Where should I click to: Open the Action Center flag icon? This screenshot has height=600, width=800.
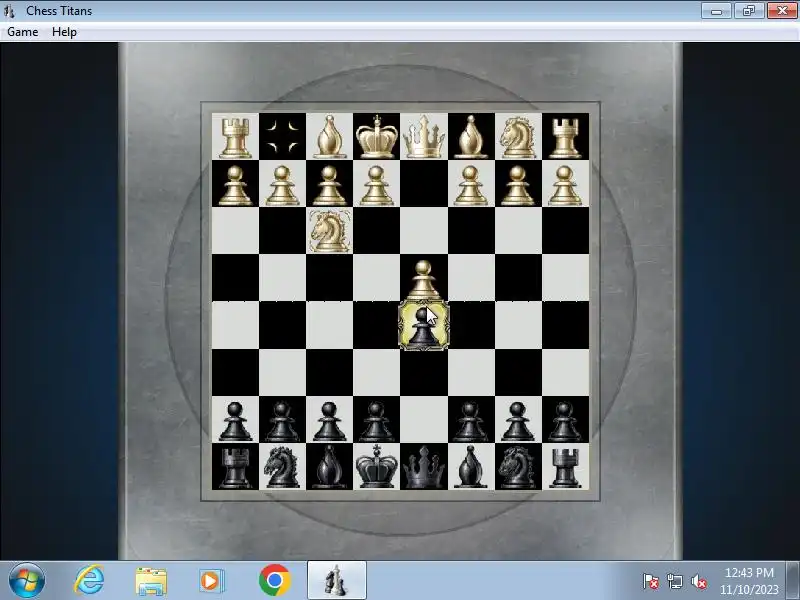(651, 581)
